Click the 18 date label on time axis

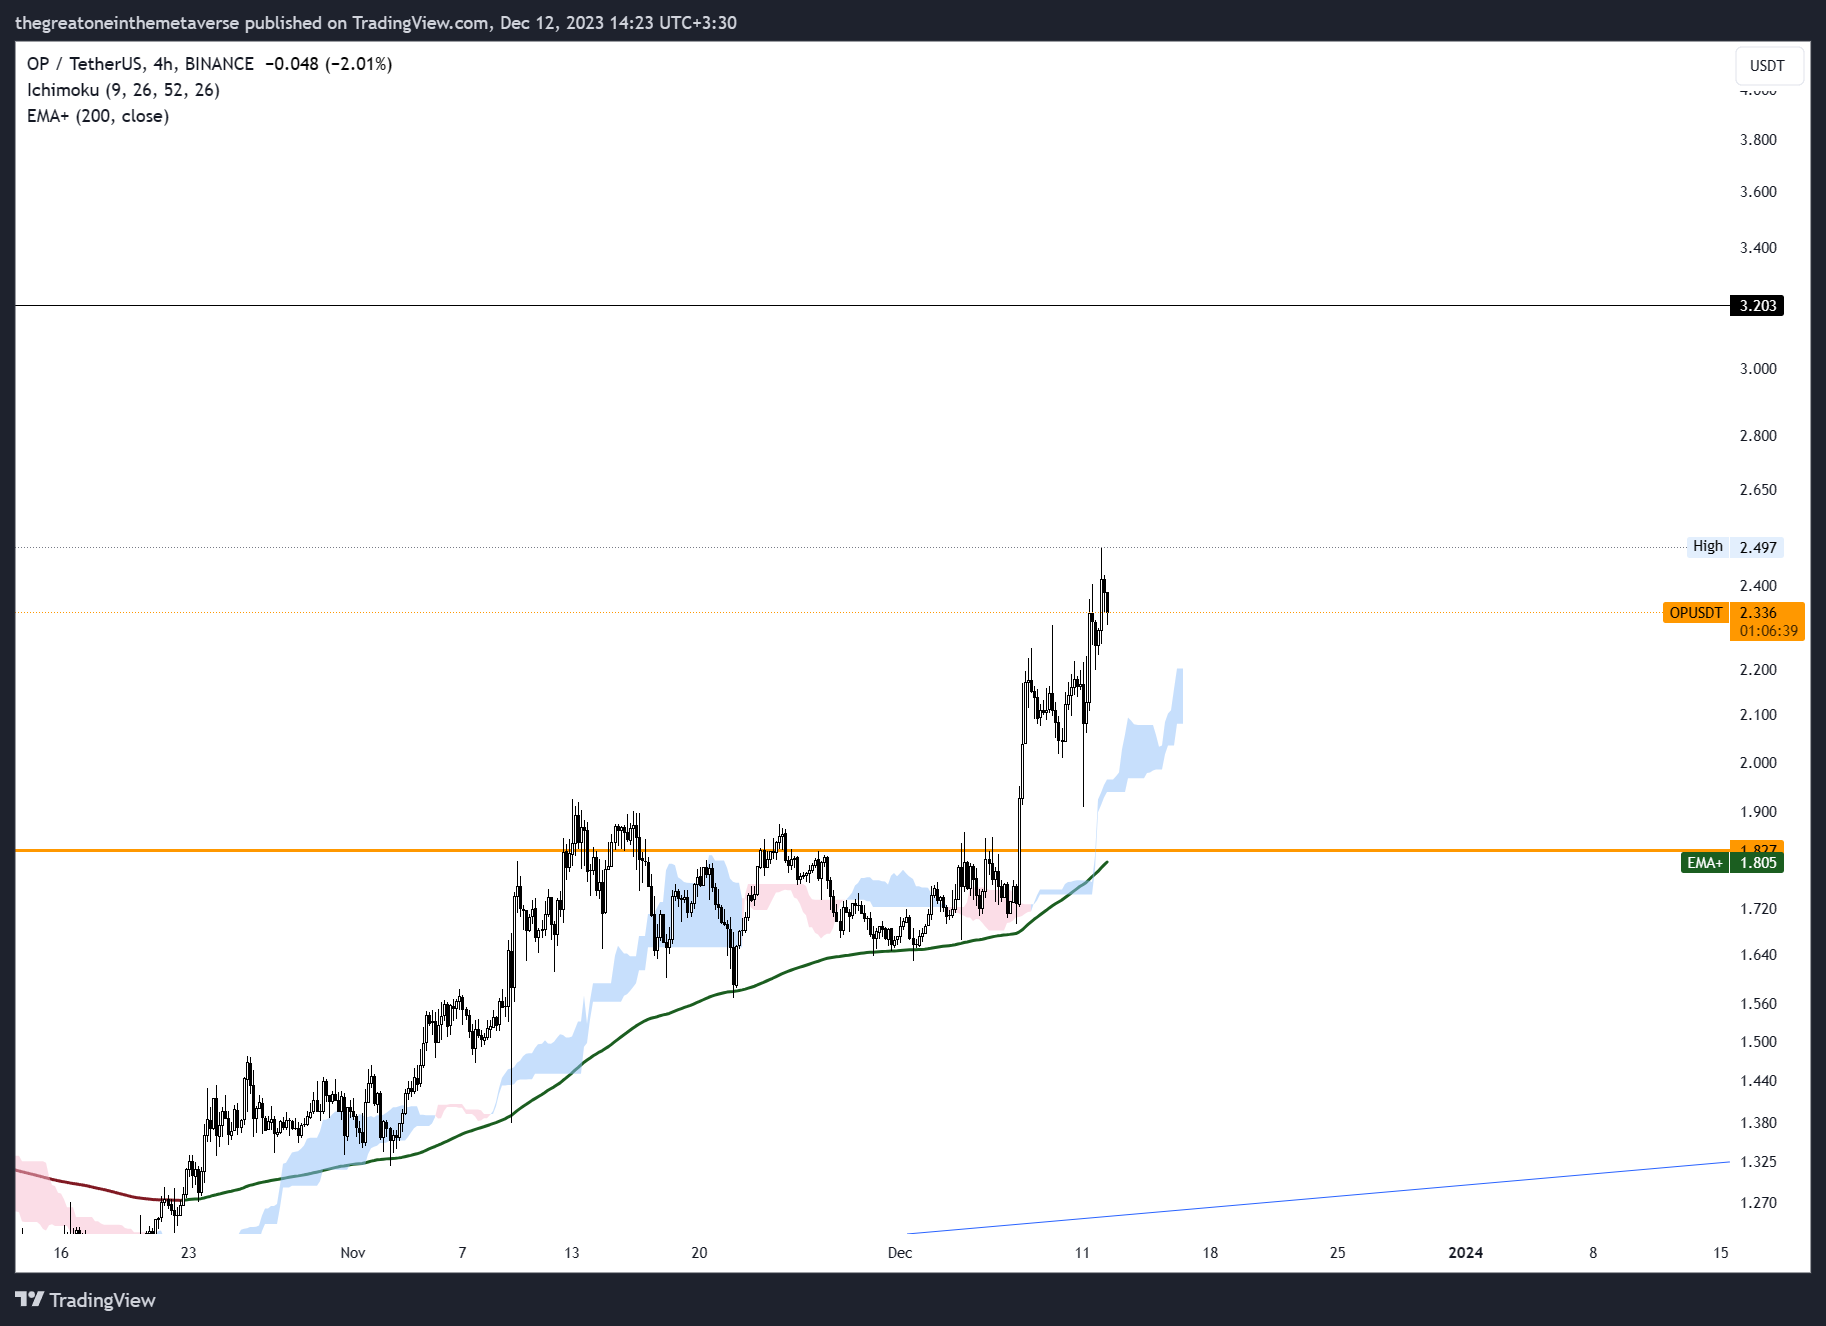tap(1210, 1253)
